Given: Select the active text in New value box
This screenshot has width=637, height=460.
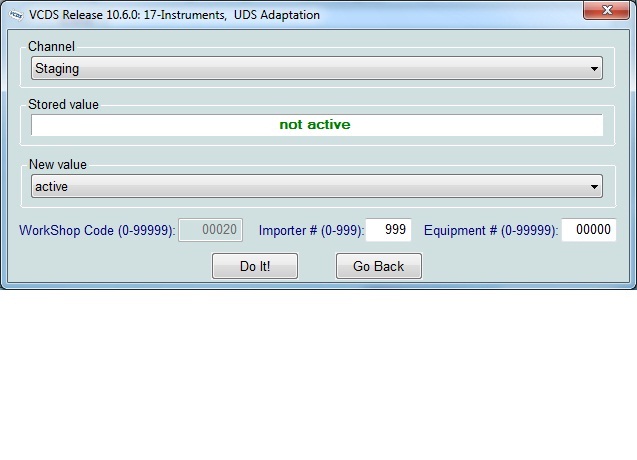Looking at the screenshot, I should 52,186.
